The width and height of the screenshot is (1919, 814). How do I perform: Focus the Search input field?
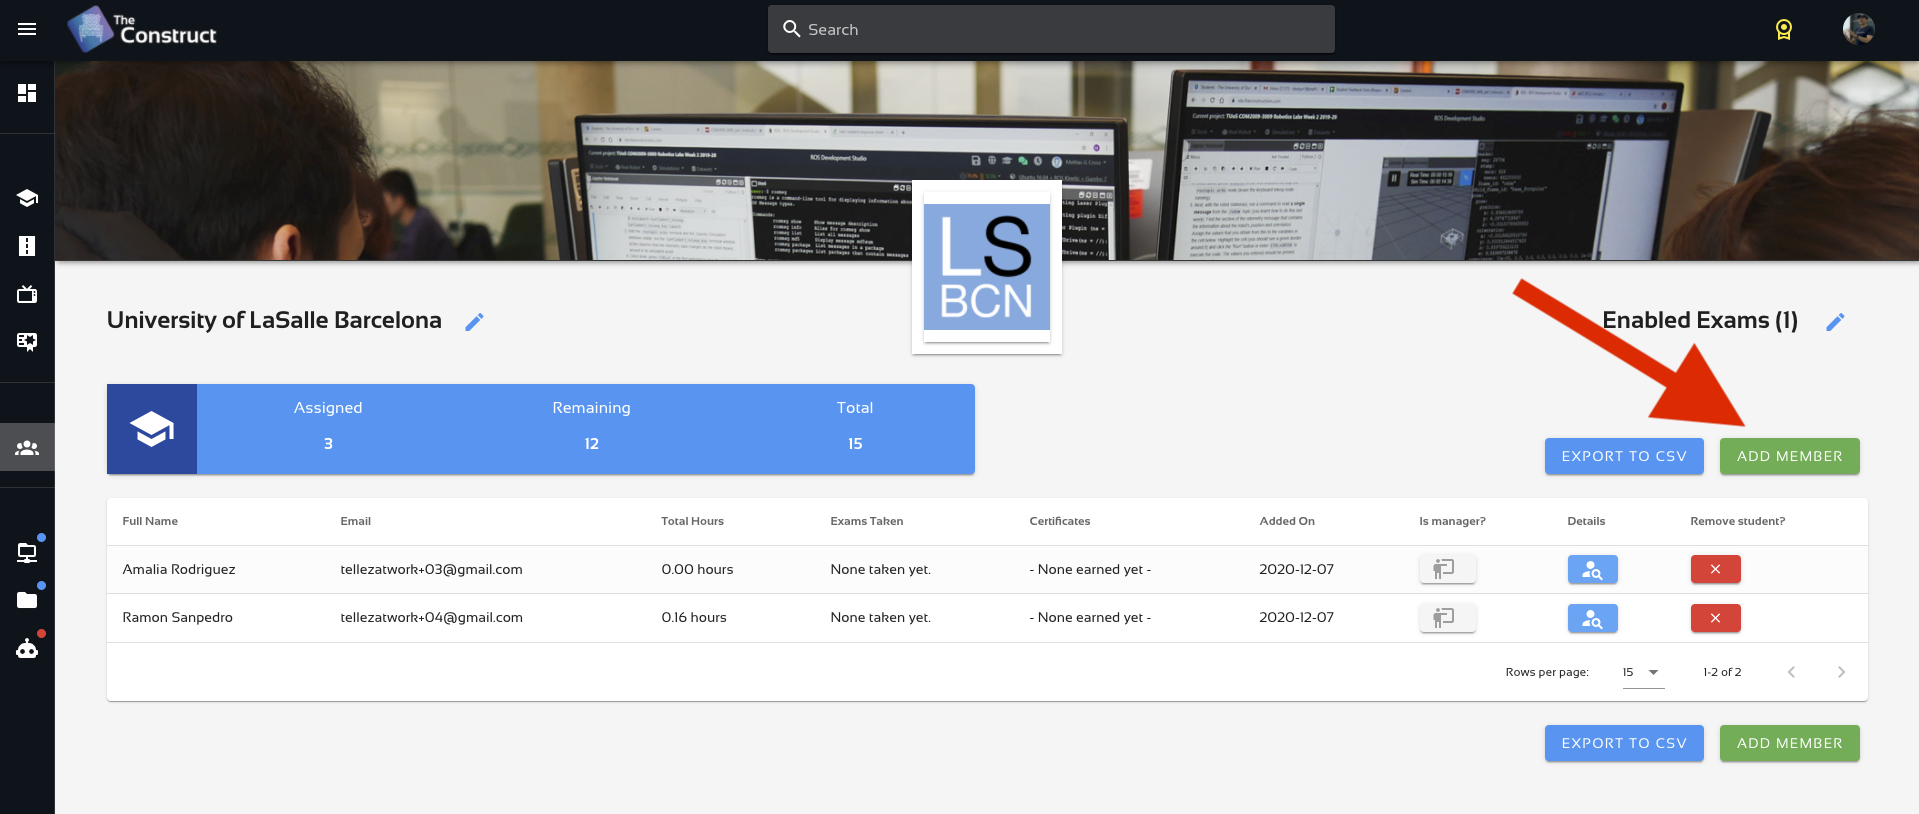pyautogui.click(x=1051, y=29)
